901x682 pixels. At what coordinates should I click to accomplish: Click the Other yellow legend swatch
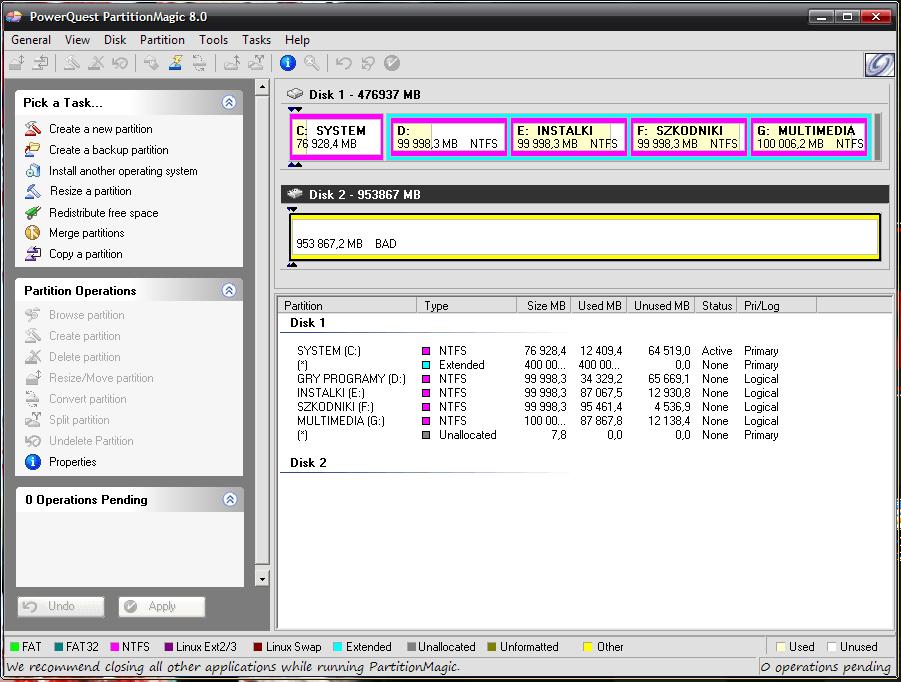(587, 647)
